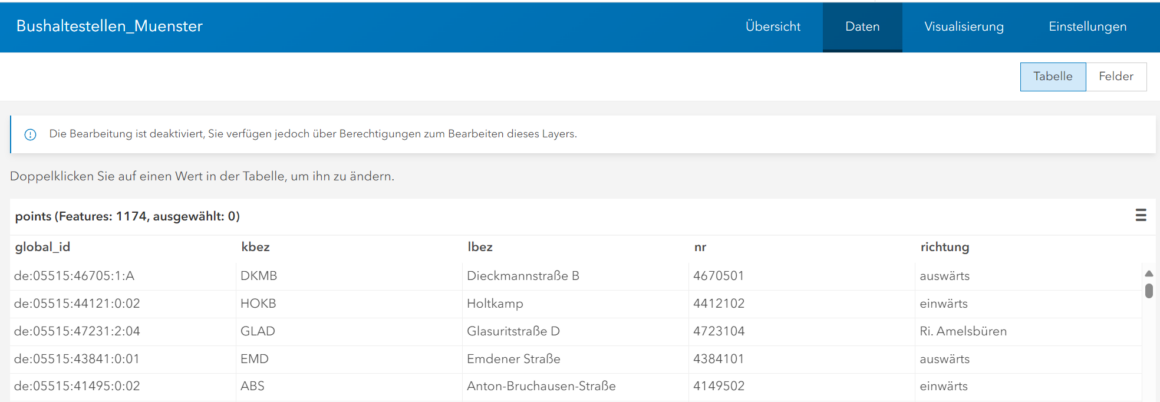This screenshot has height=402, width=1160.
Task: Click the 4670501 number cell
Action: click(802, 276)
